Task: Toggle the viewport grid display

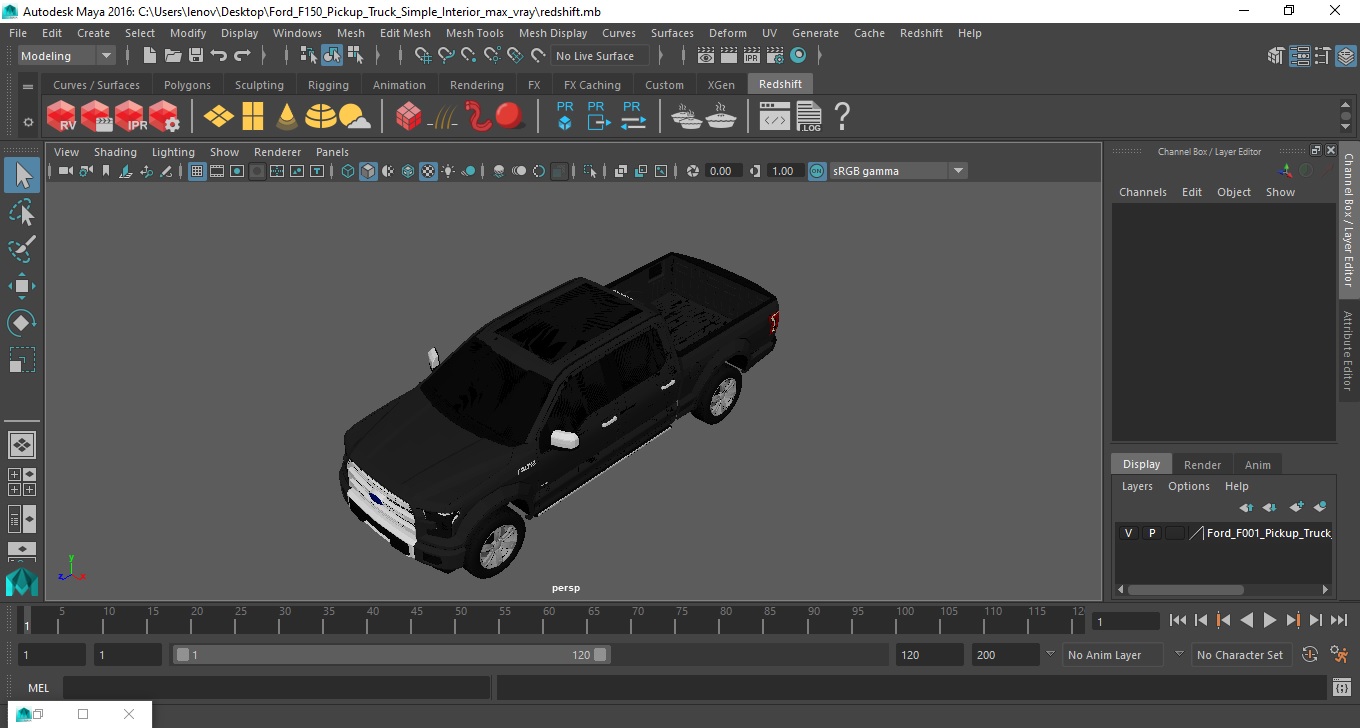Action: pos(197,171)
